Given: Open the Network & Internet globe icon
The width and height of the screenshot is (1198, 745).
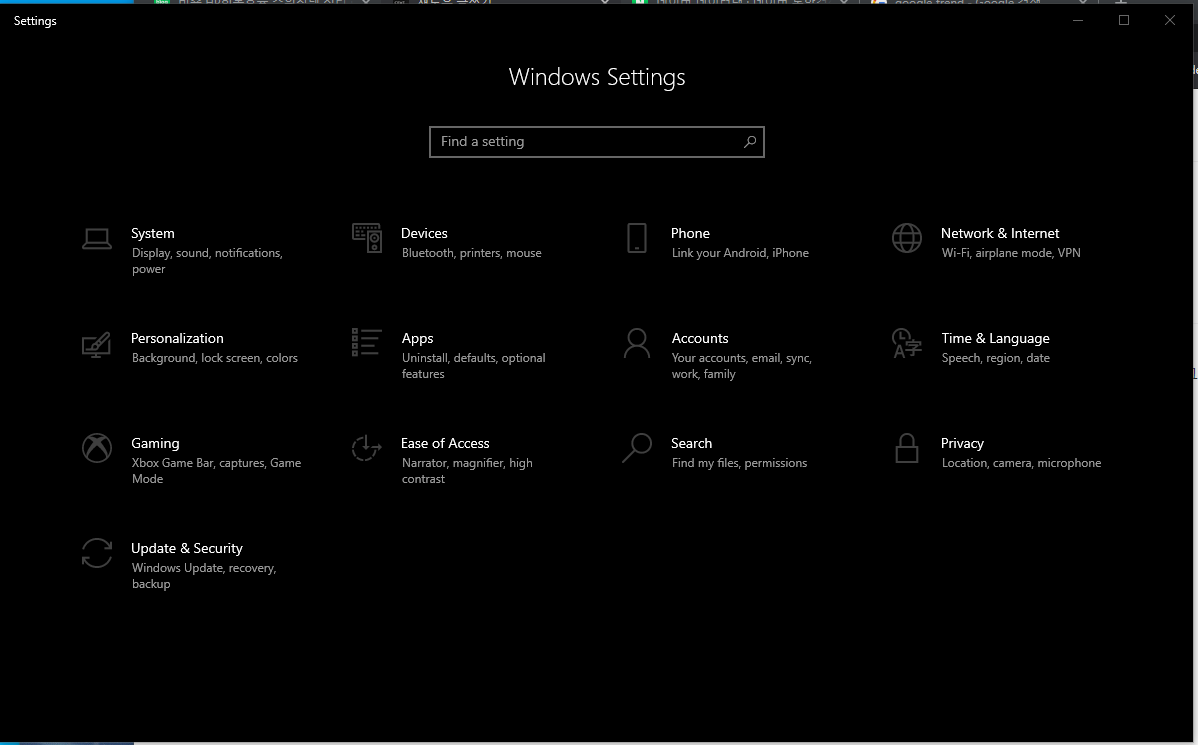Looking at the screenshot, I should pyautogui.click(x=907, y=238).
